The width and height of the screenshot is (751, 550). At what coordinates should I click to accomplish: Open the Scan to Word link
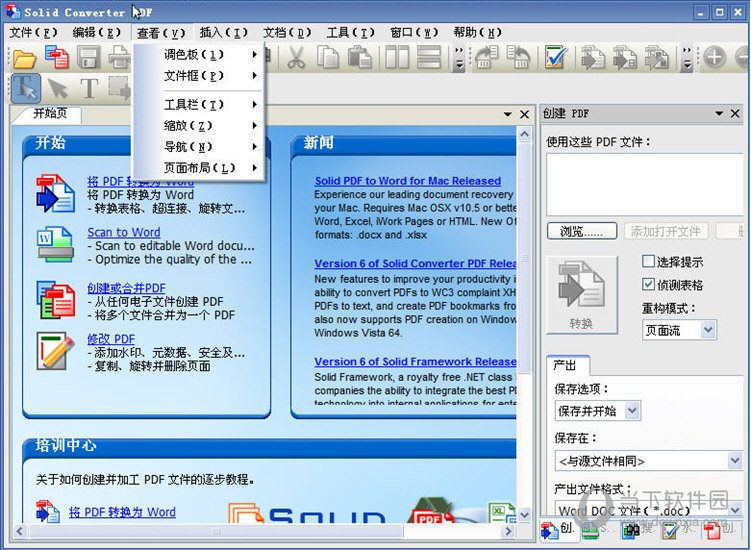[124, 232]
